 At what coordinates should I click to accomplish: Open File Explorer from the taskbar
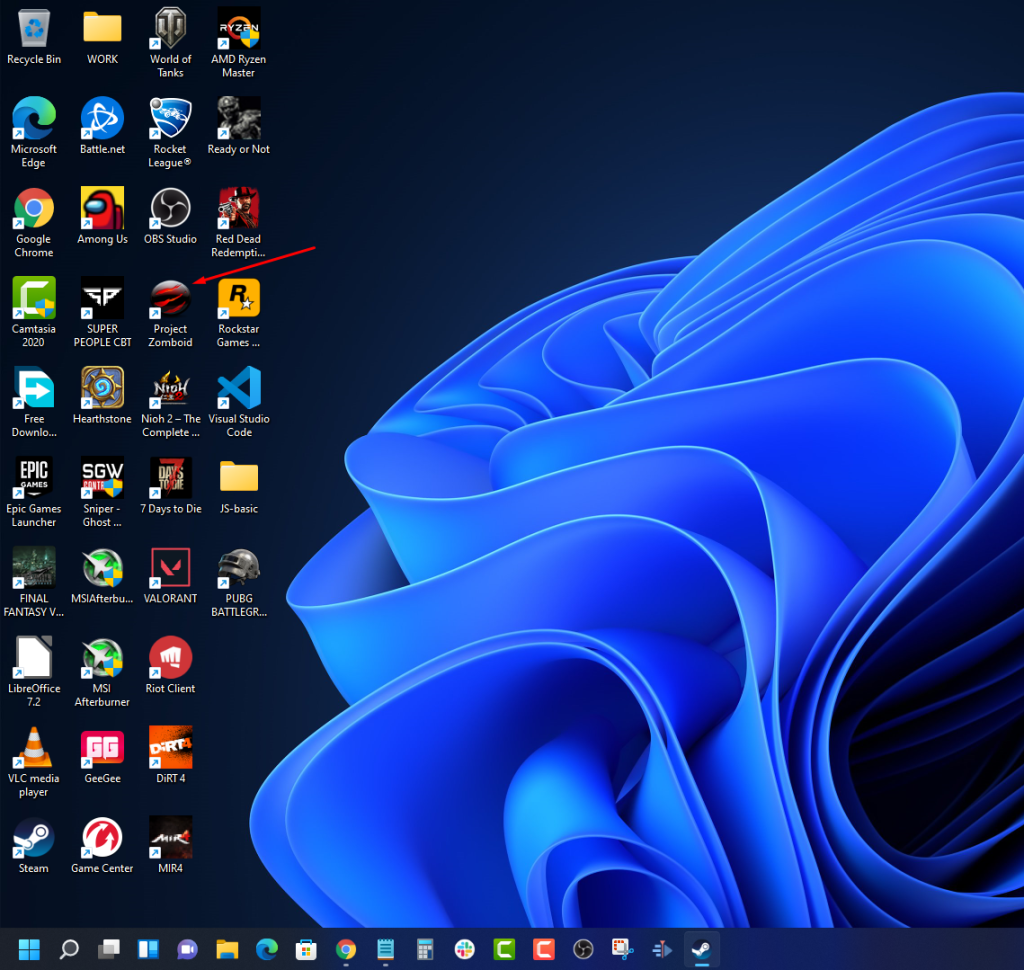pyautogui.click(x=227, y=949)
